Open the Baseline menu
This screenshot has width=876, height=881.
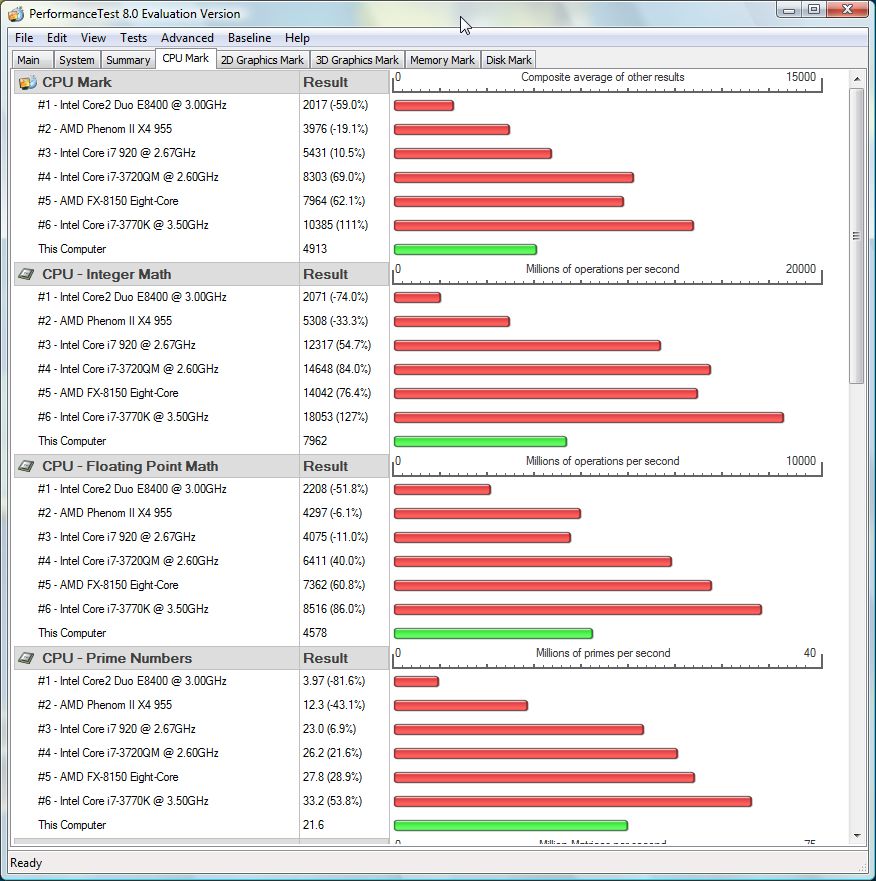(x=249, y=38)
